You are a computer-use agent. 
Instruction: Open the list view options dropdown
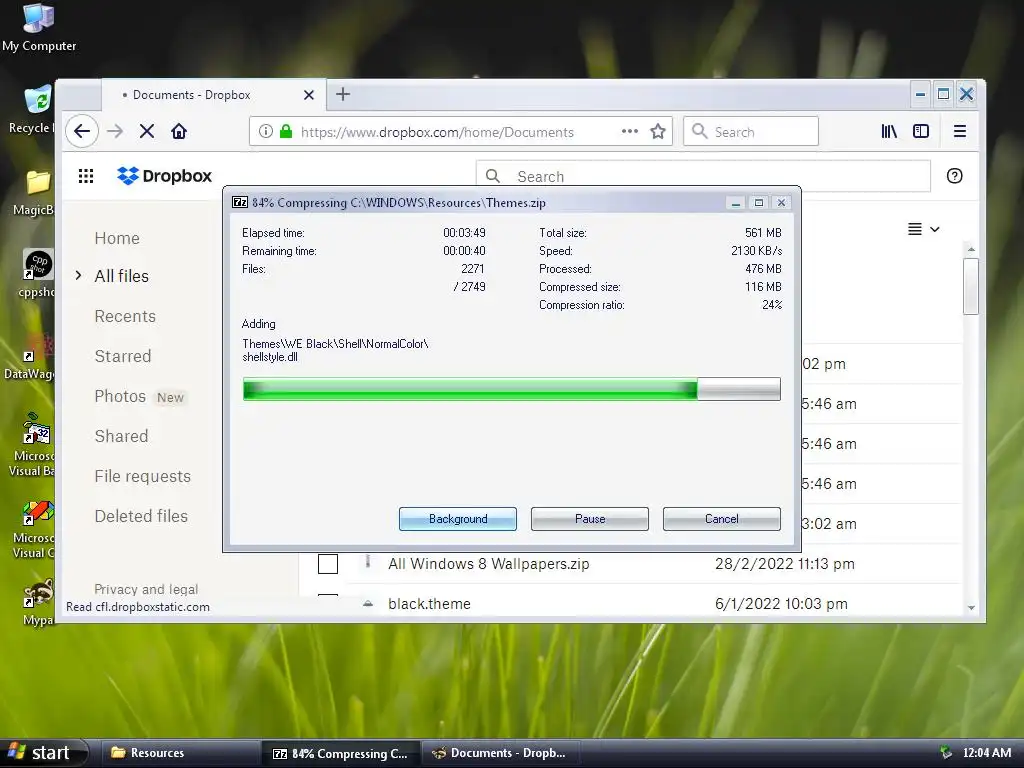(923, 229)
